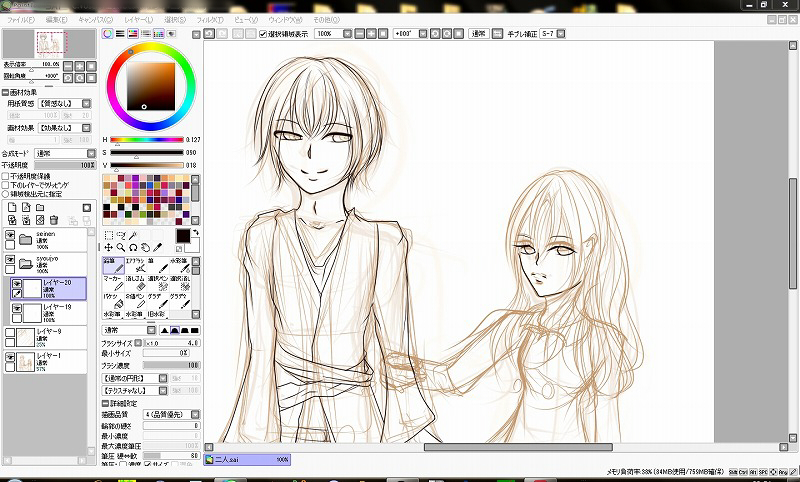Click the undo arrow in toolbar

coord(209,34)
